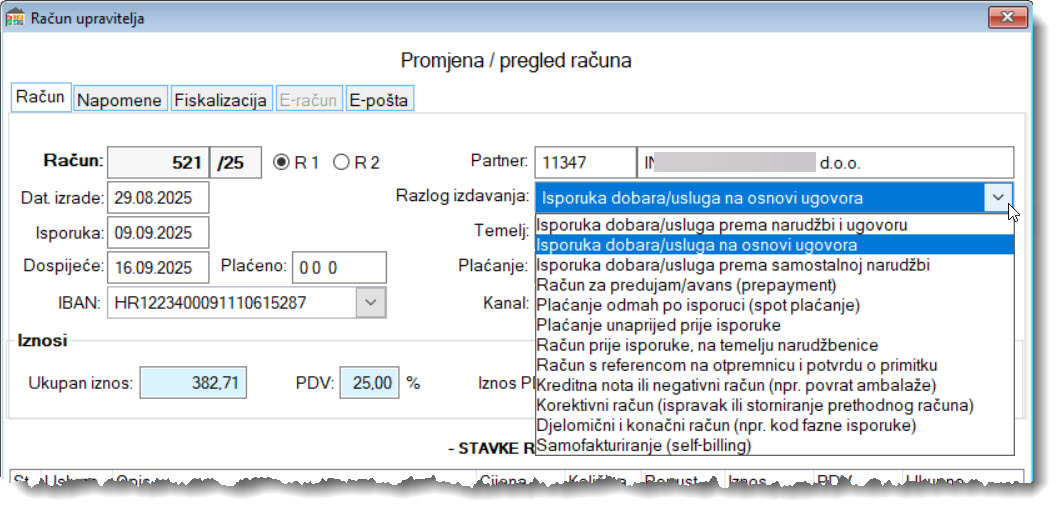Click the Račun upravitelja title bar icon
Viewport: 1061px width, 519px height.
pyautogui.click(x=15, y=17)
